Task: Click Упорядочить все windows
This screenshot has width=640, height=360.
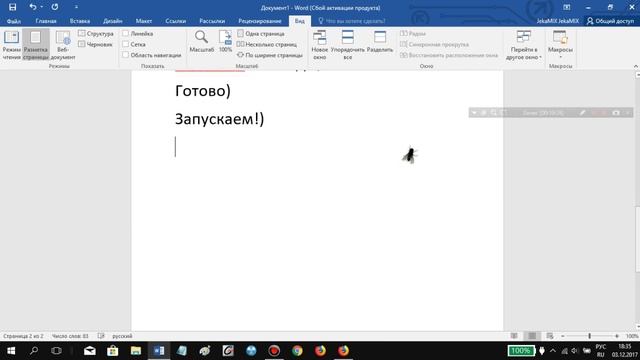Action: 348,45
